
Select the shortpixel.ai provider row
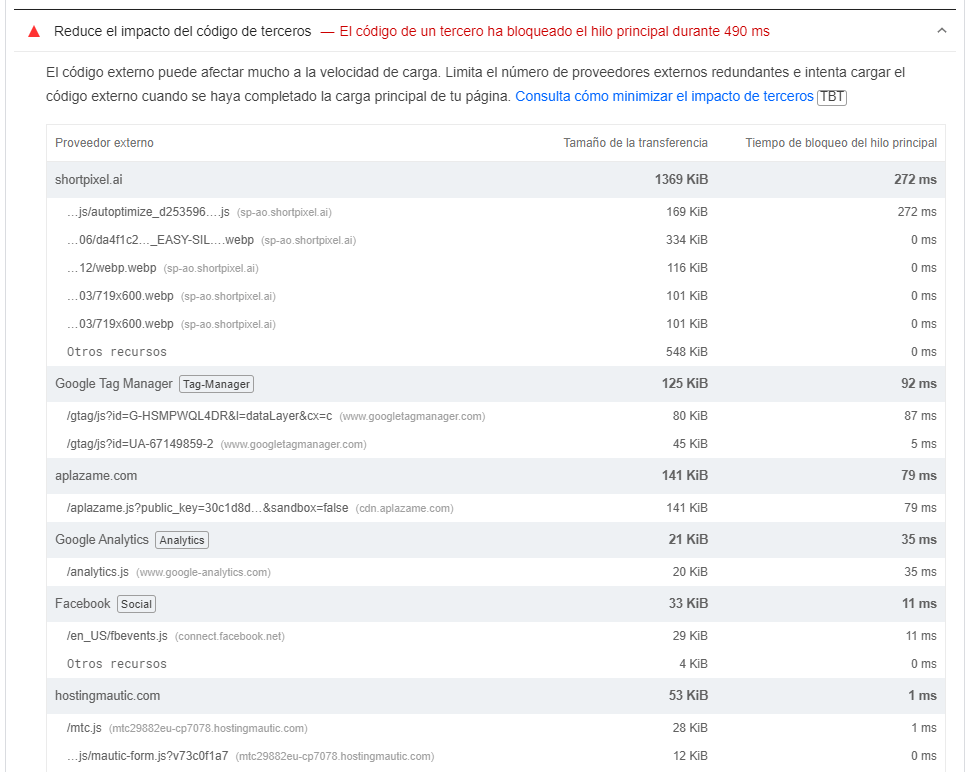click(495, 180)
